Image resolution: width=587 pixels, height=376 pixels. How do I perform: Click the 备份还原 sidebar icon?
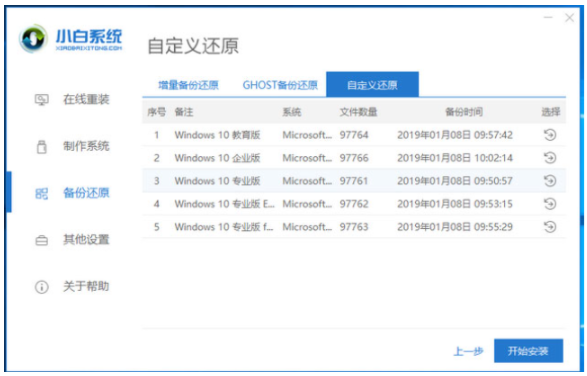click(42, 193)
